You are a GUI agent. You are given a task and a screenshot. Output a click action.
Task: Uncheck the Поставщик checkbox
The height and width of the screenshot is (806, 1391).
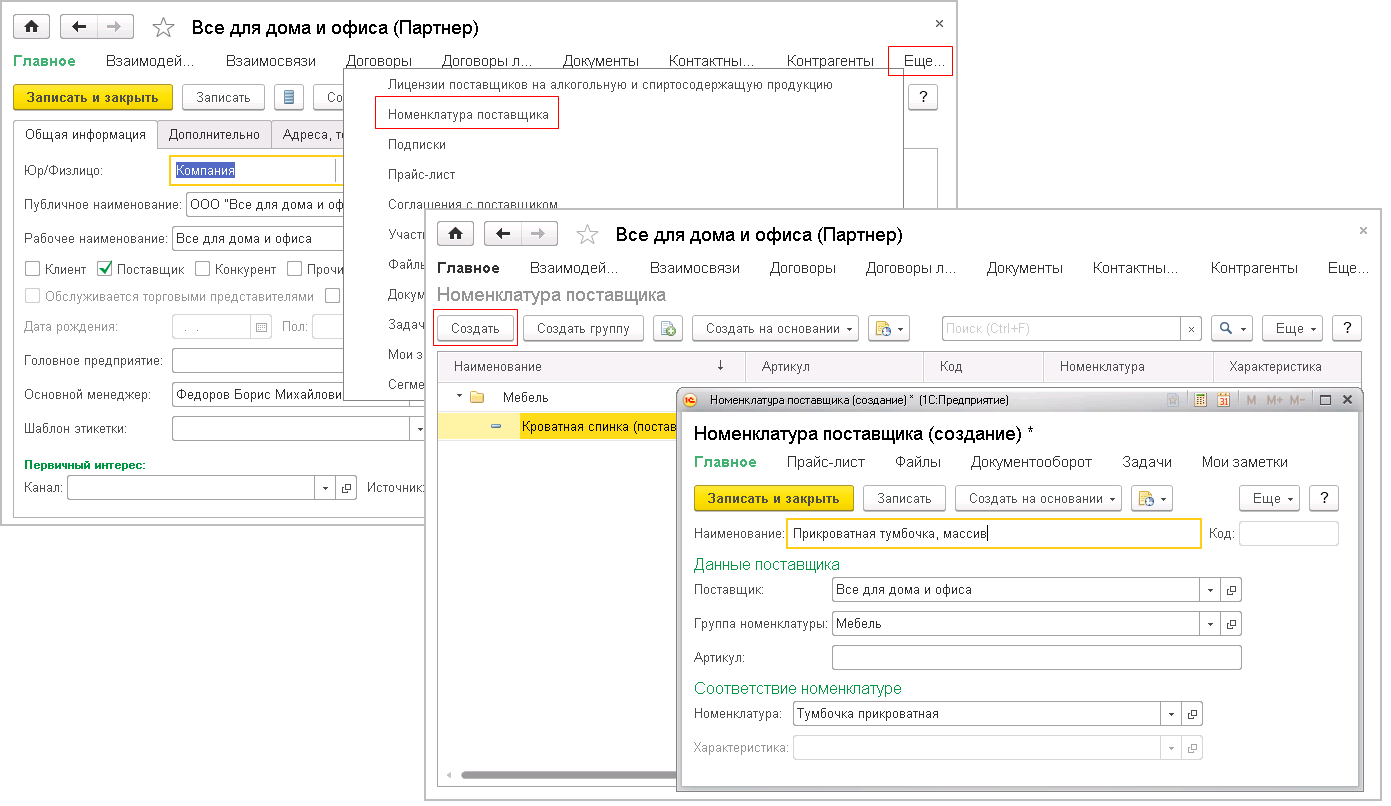tap(105, 269)
